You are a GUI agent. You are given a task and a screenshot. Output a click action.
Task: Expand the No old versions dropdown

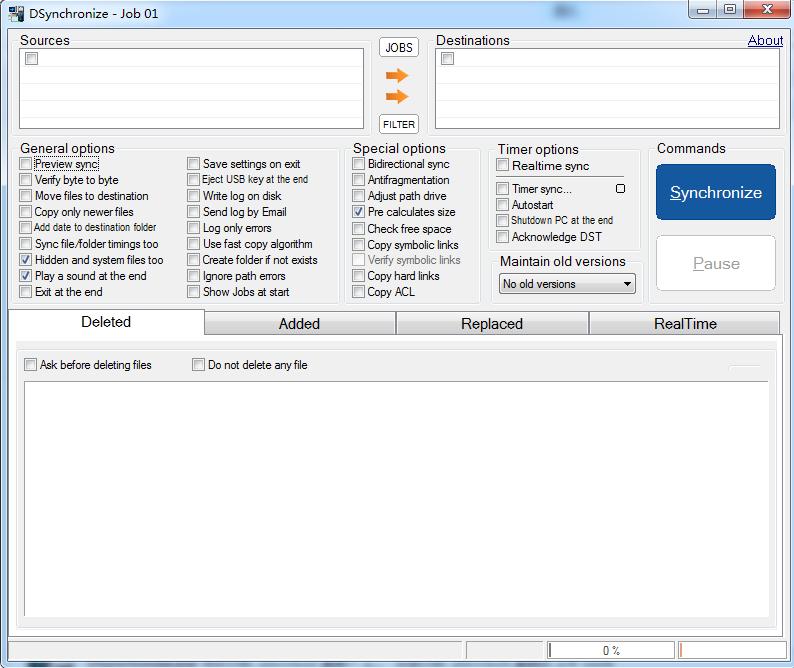pos(568,284)
